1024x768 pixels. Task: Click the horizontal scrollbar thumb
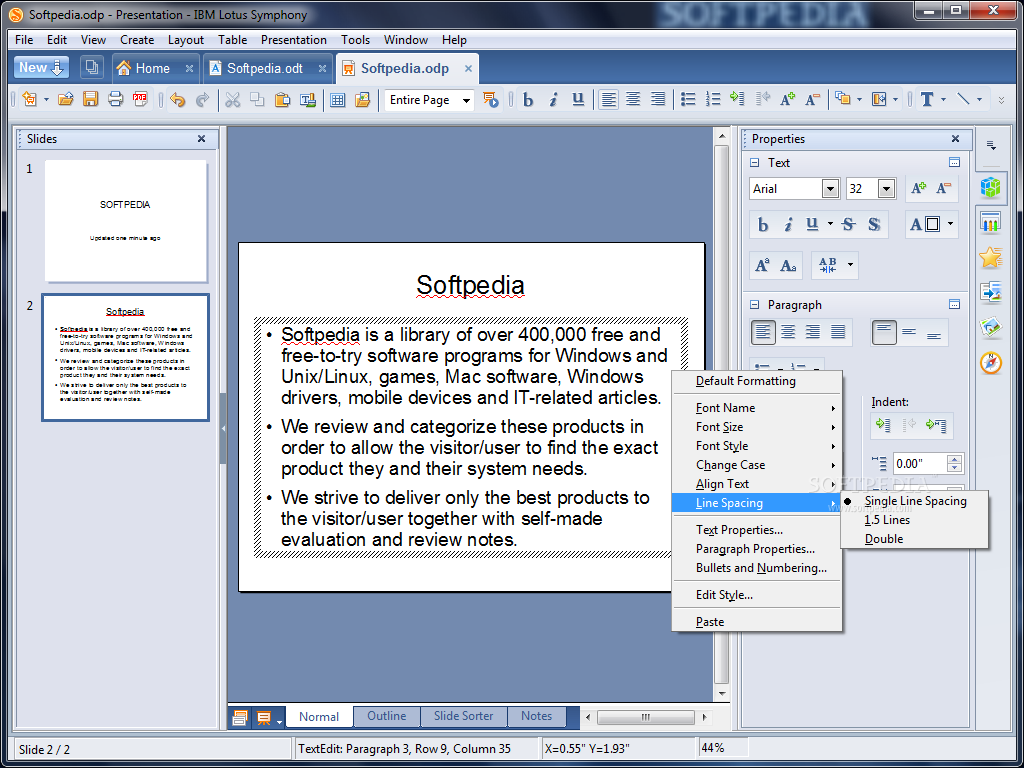click(645, 717)
